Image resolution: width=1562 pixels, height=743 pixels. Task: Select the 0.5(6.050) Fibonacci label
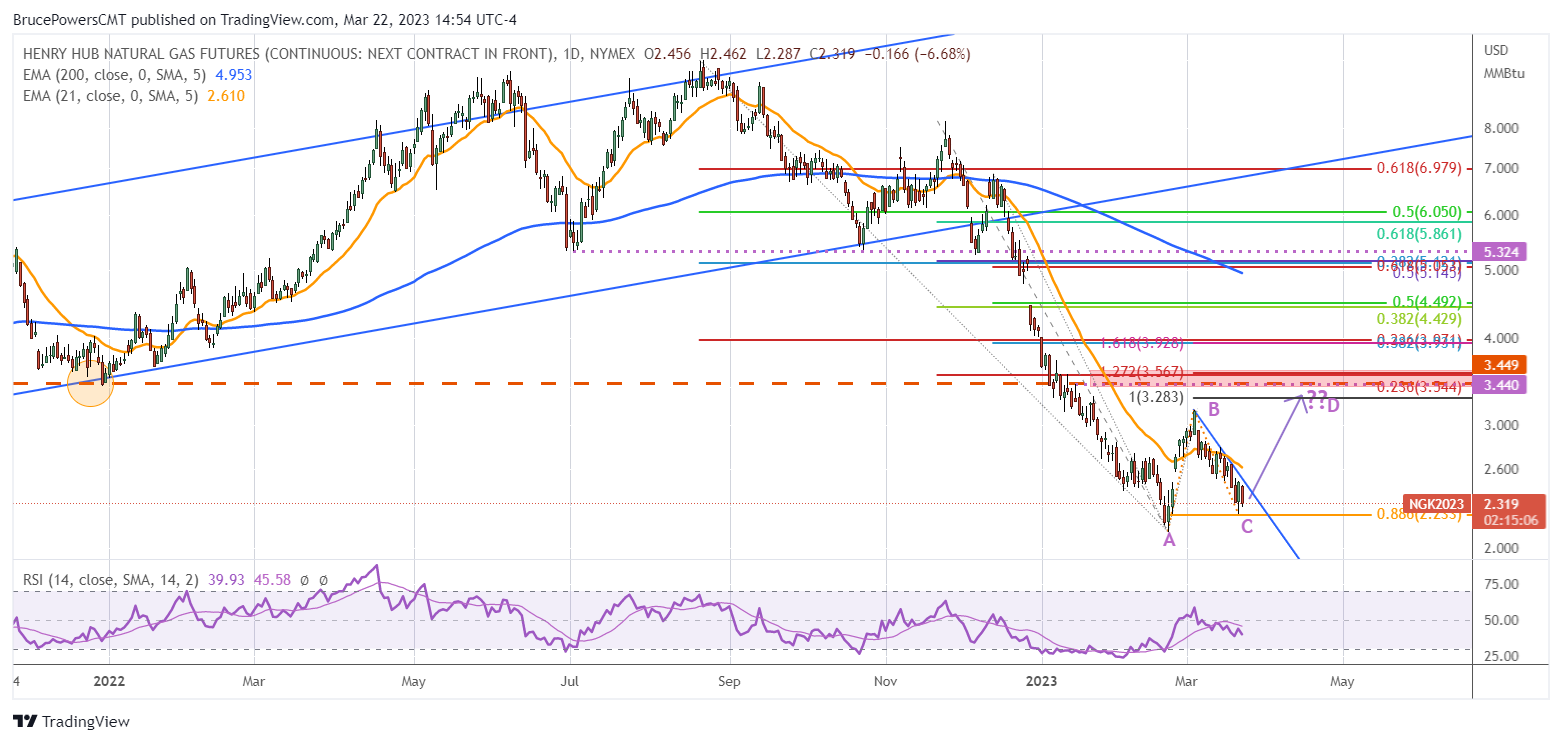click(1428, 212)
